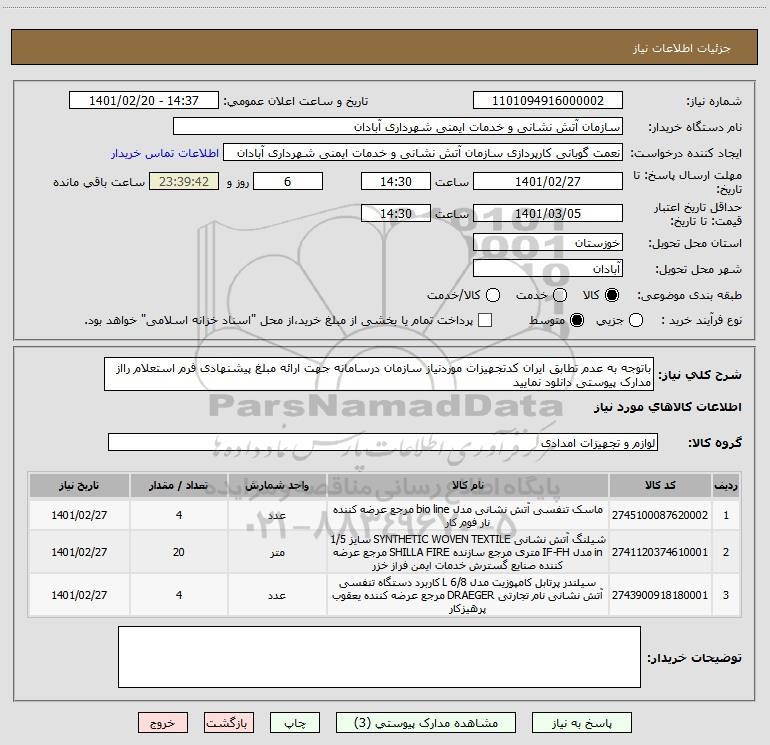Click the خوزستان province field
Image resolution: width=770 pixels, height=745 pixels.
coord(548,243)
